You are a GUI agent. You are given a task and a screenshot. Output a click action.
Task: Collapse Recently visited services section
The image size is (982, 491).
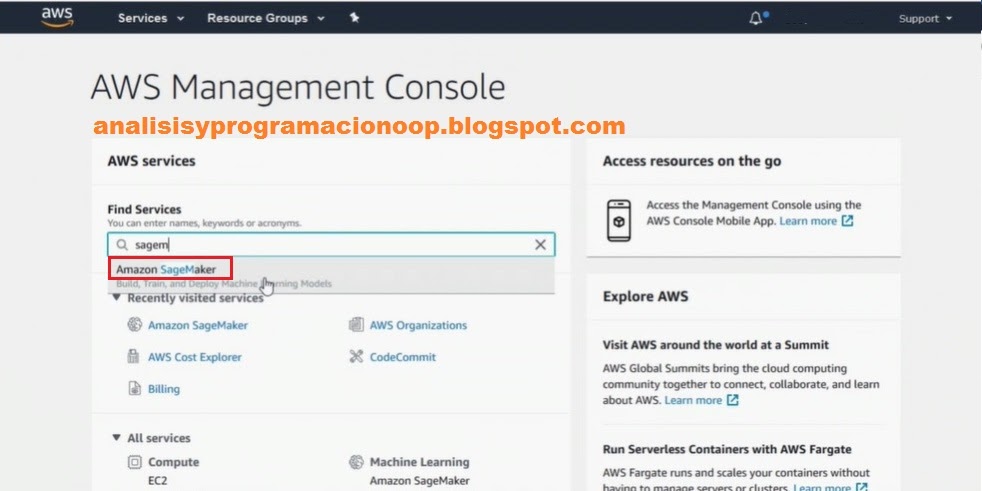pos(116,298)
